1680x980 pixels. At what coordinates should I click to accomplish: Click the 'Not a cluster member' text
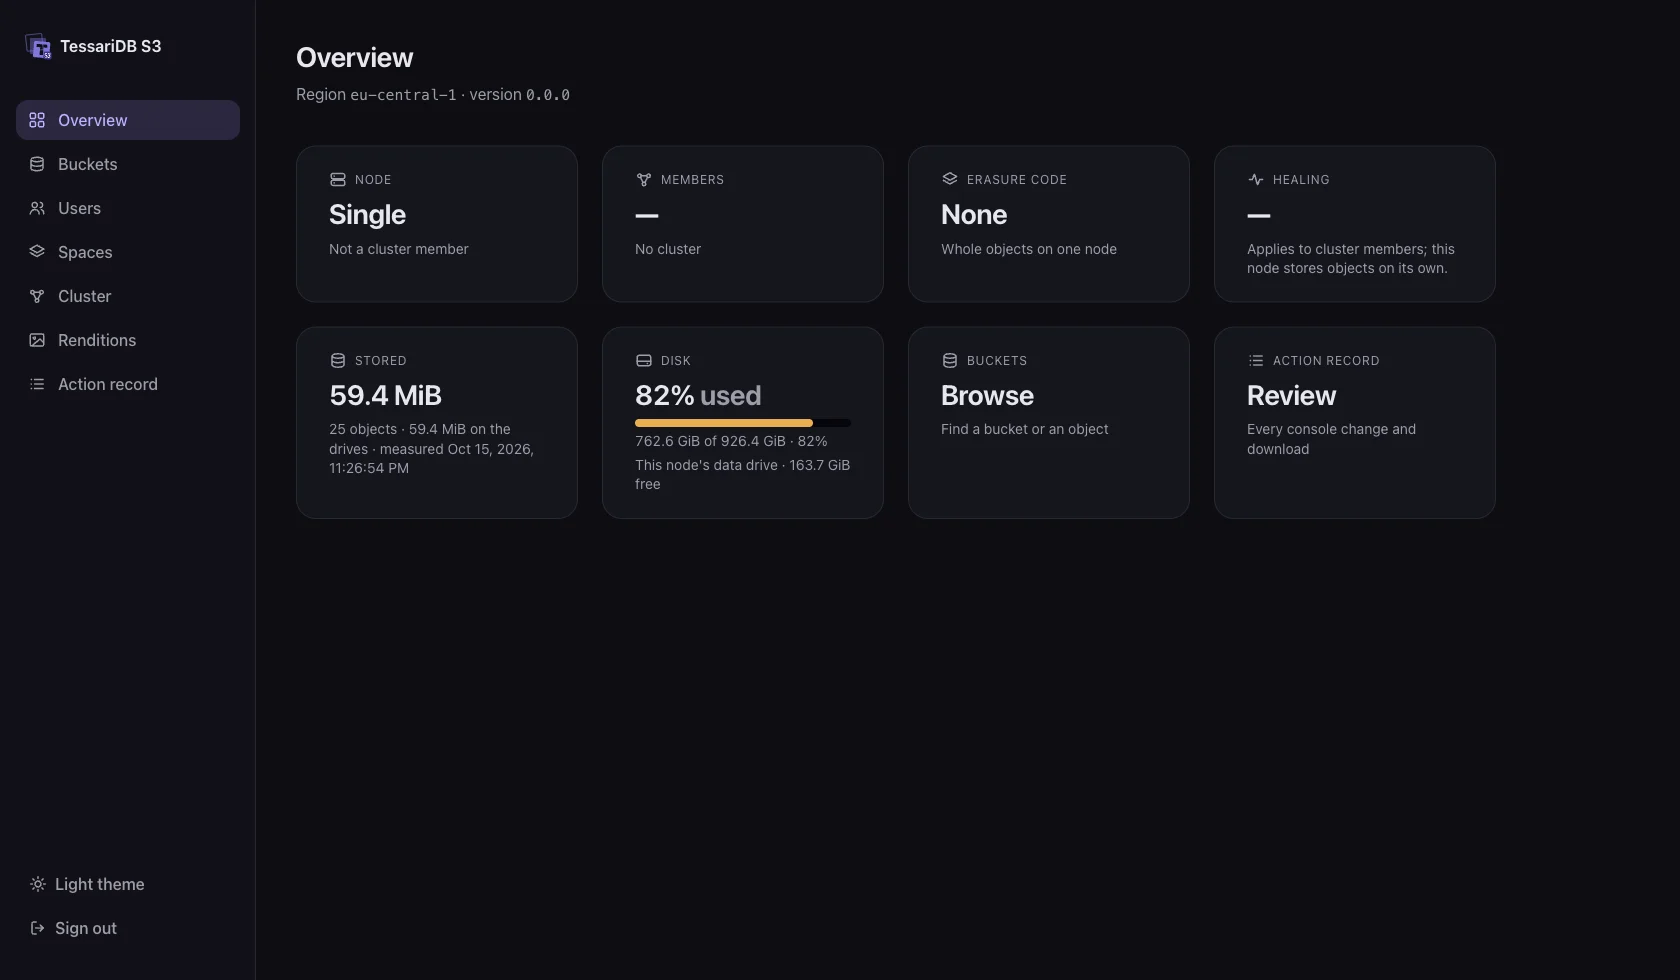click(x=399, y=249)
